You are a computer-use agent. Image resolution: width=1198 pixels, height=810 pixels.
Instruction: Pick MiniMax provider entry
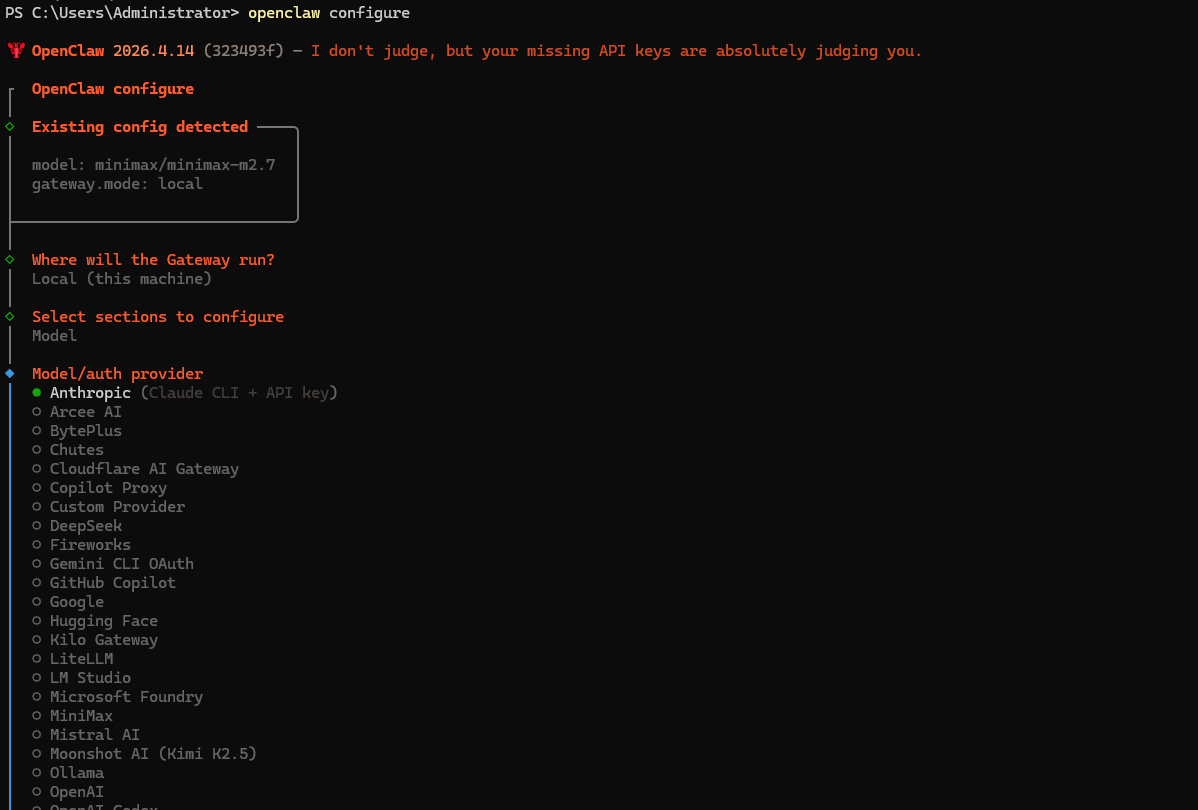(x=81, y=716)
